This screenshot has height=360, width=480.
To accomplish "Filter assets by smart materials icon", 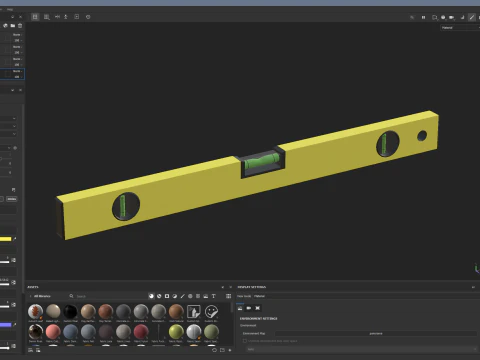I will pyautogui.click(x=159, y=296).
